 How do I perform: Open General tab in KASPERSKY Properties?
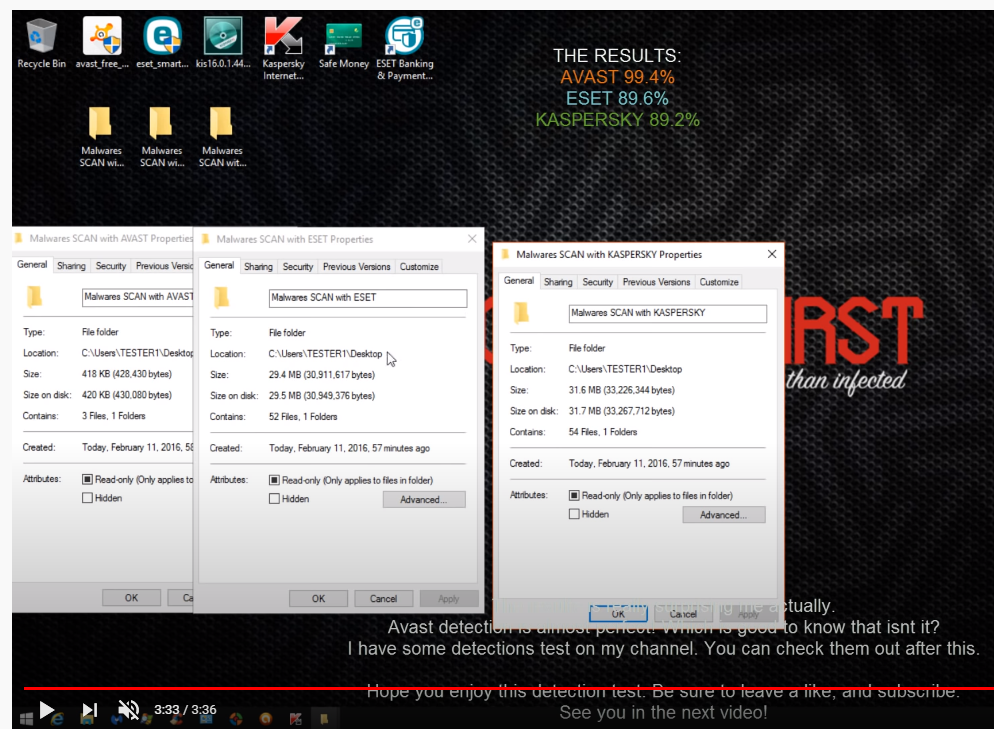[519, 281]
